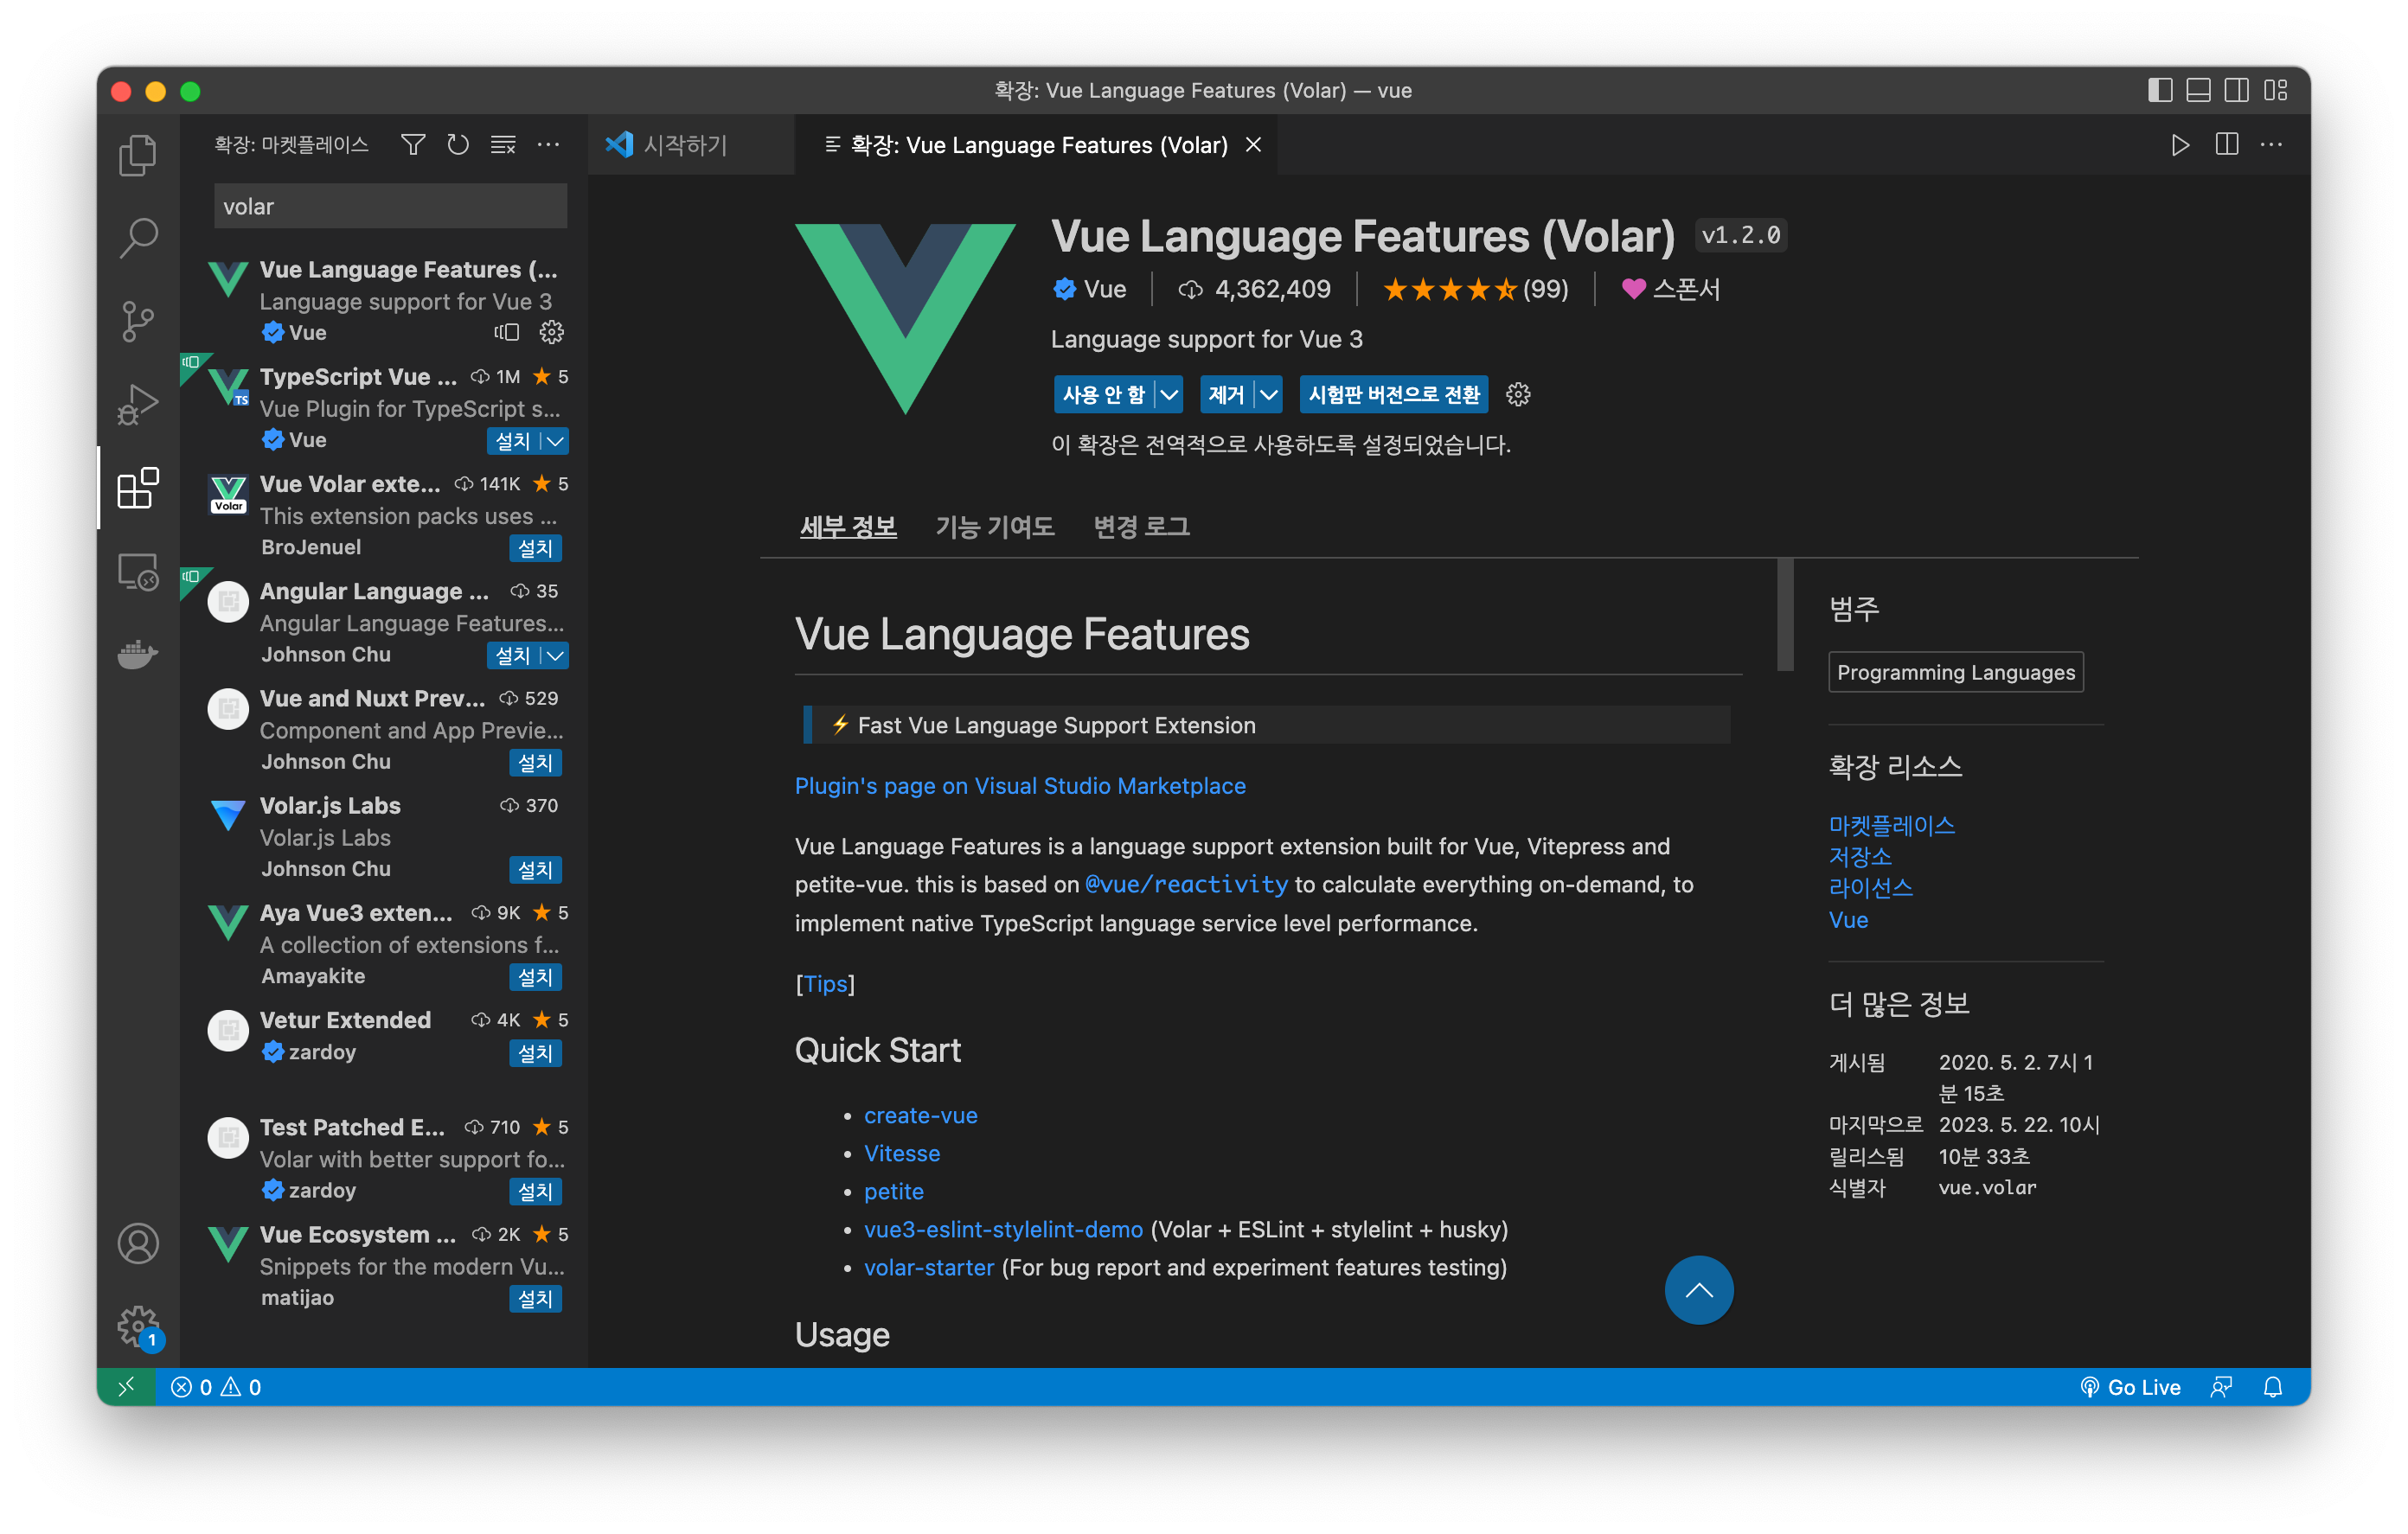Click the 마켓플레이스 resource link
Screen dimensions: 2408x1534
[x=1891, y=825]
